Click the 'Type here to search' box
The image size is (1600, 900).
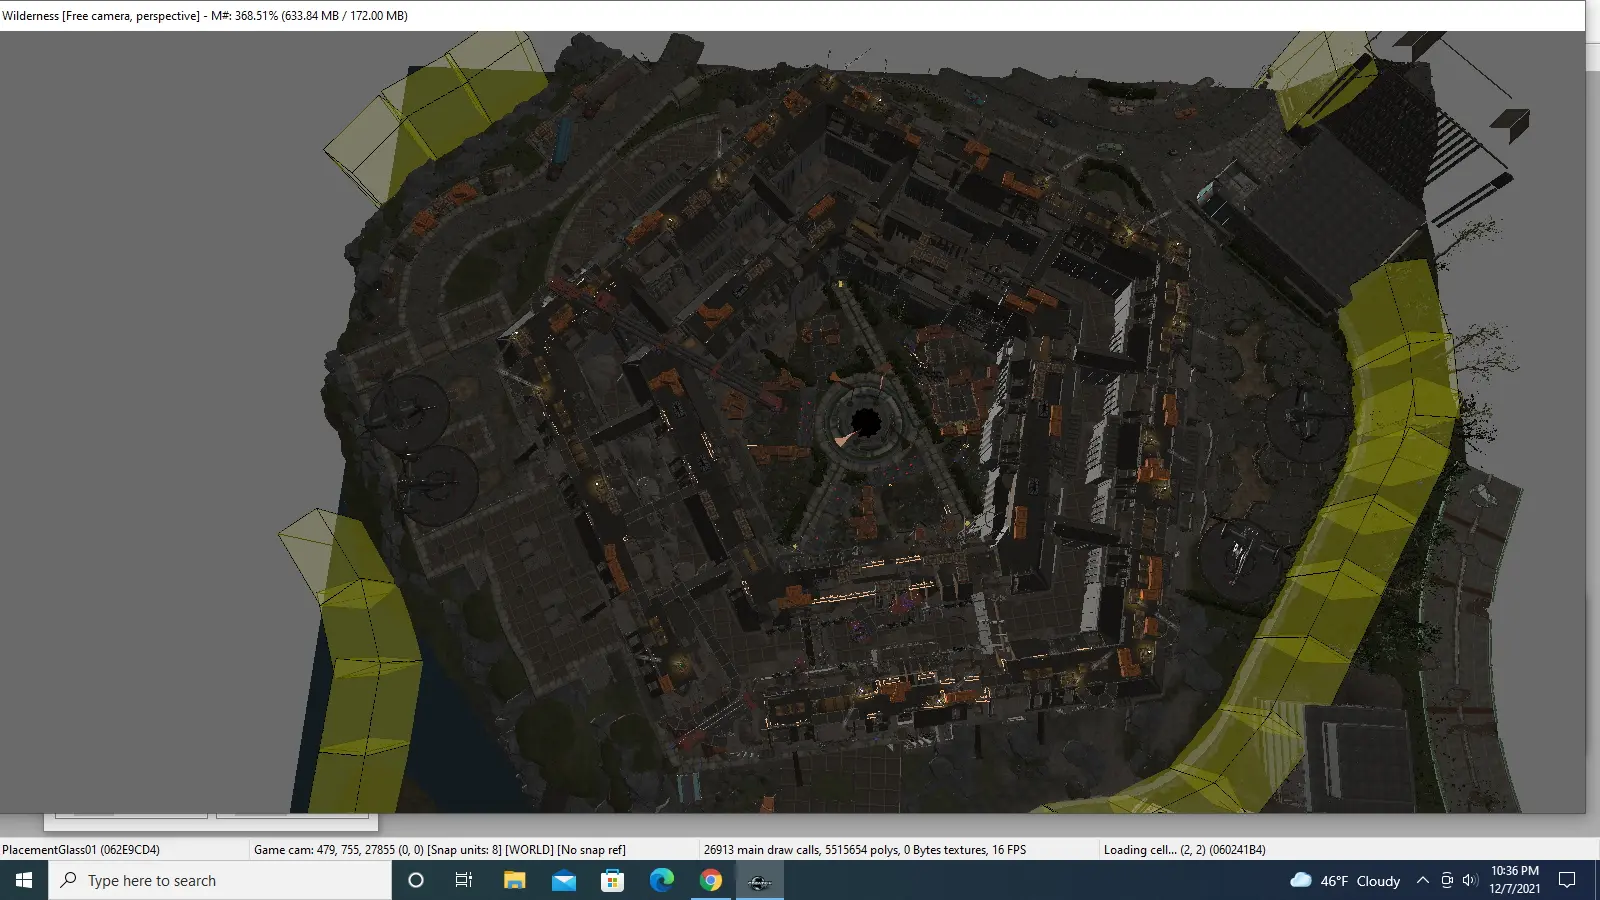(220, 880)
